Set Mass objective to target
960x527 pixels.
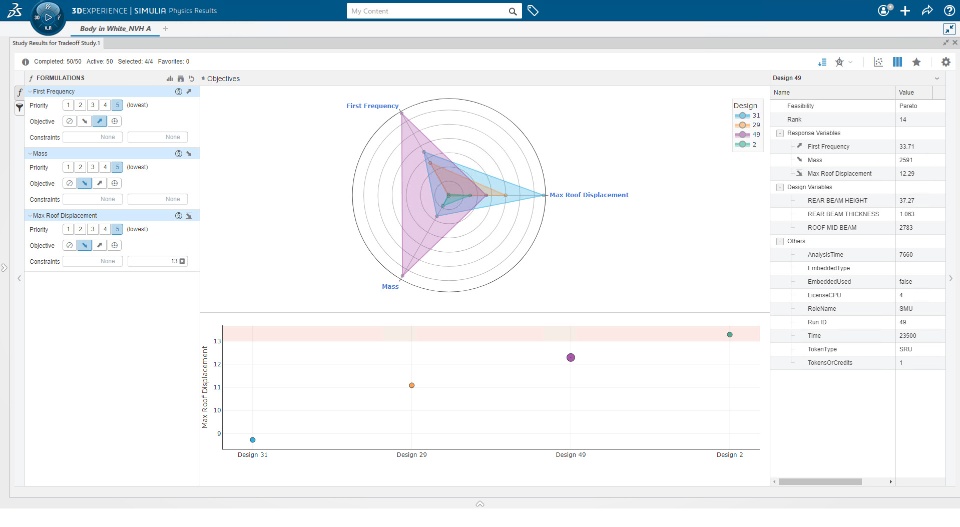point(114,183)
